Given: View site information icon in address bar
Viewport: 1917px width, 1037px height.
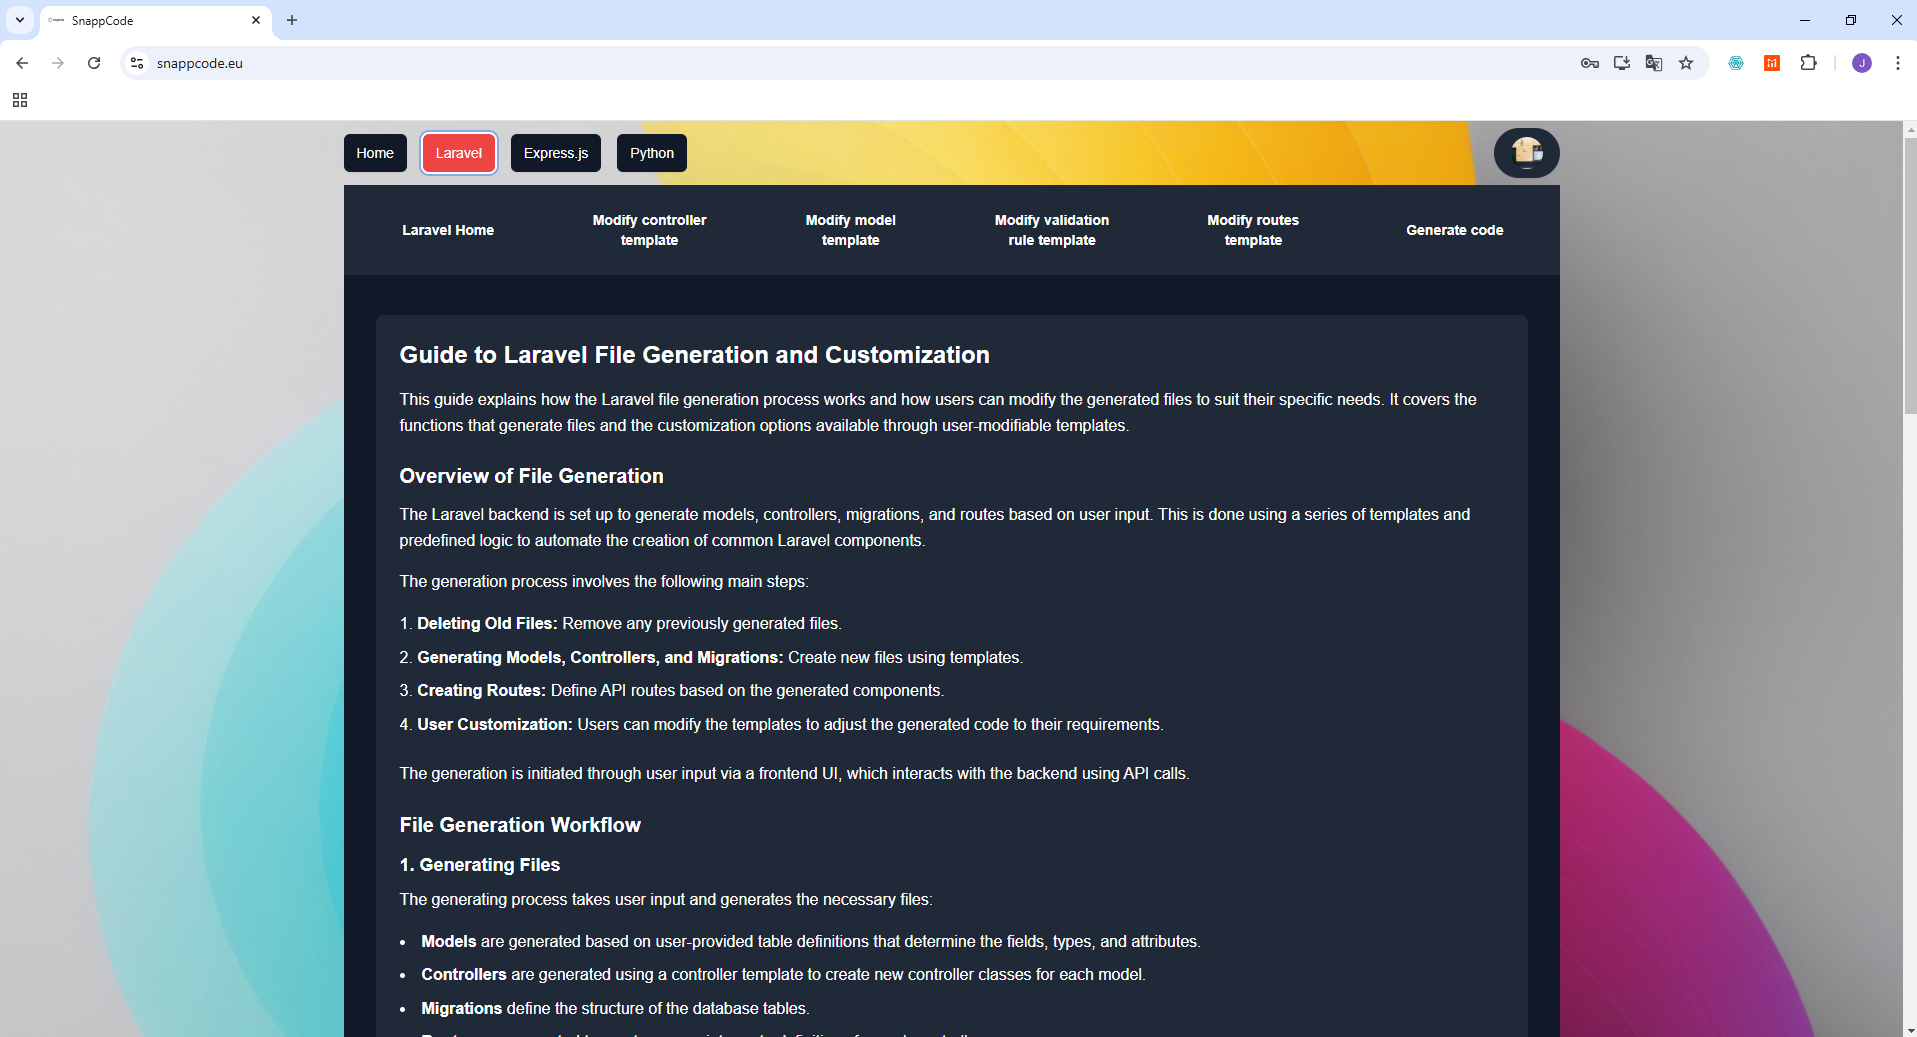Looking at the screenshot, I should [137, 63].
